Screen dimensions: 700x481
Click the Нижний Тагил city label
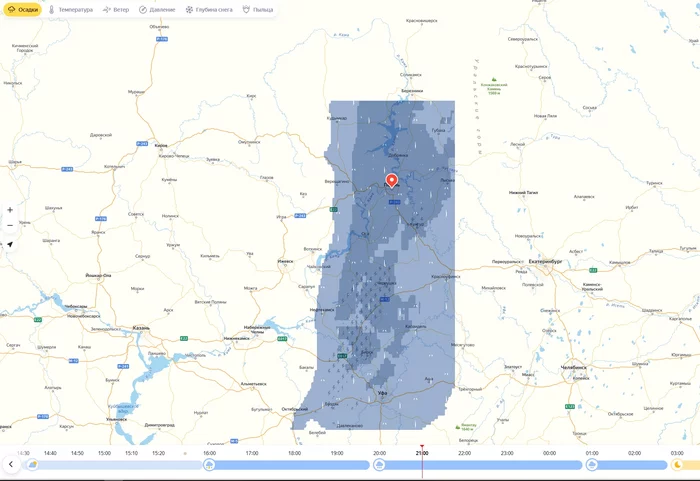click(523, 193)
